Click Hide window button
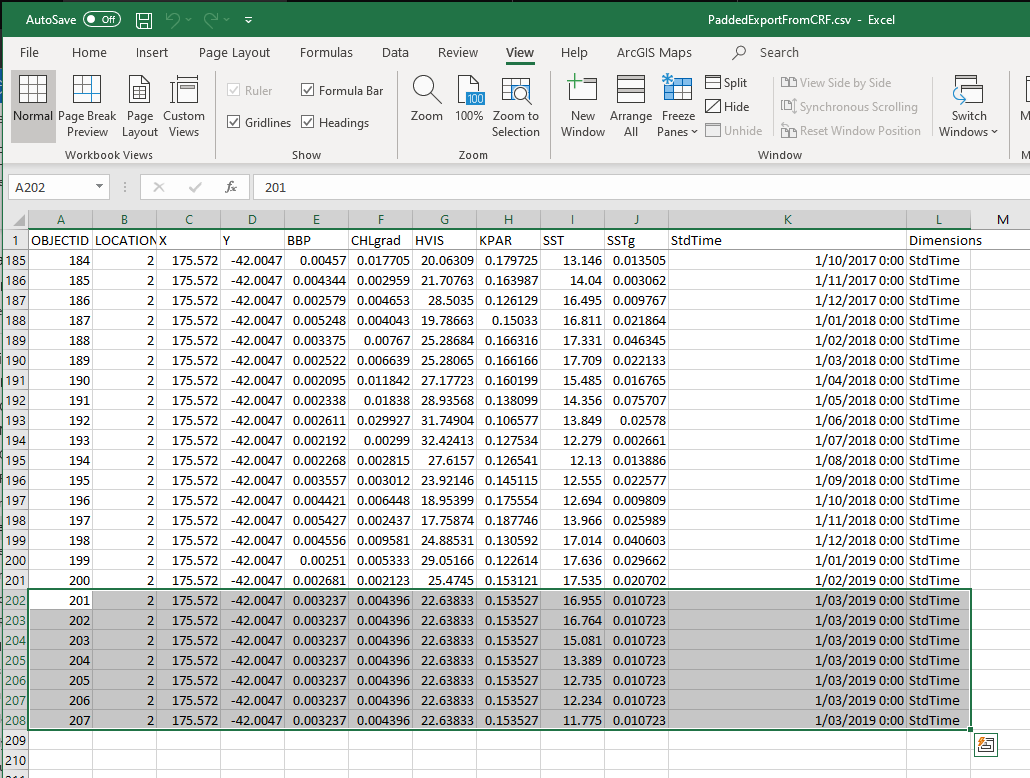This screenshot has width=1030, height=778. pos(727,106)
